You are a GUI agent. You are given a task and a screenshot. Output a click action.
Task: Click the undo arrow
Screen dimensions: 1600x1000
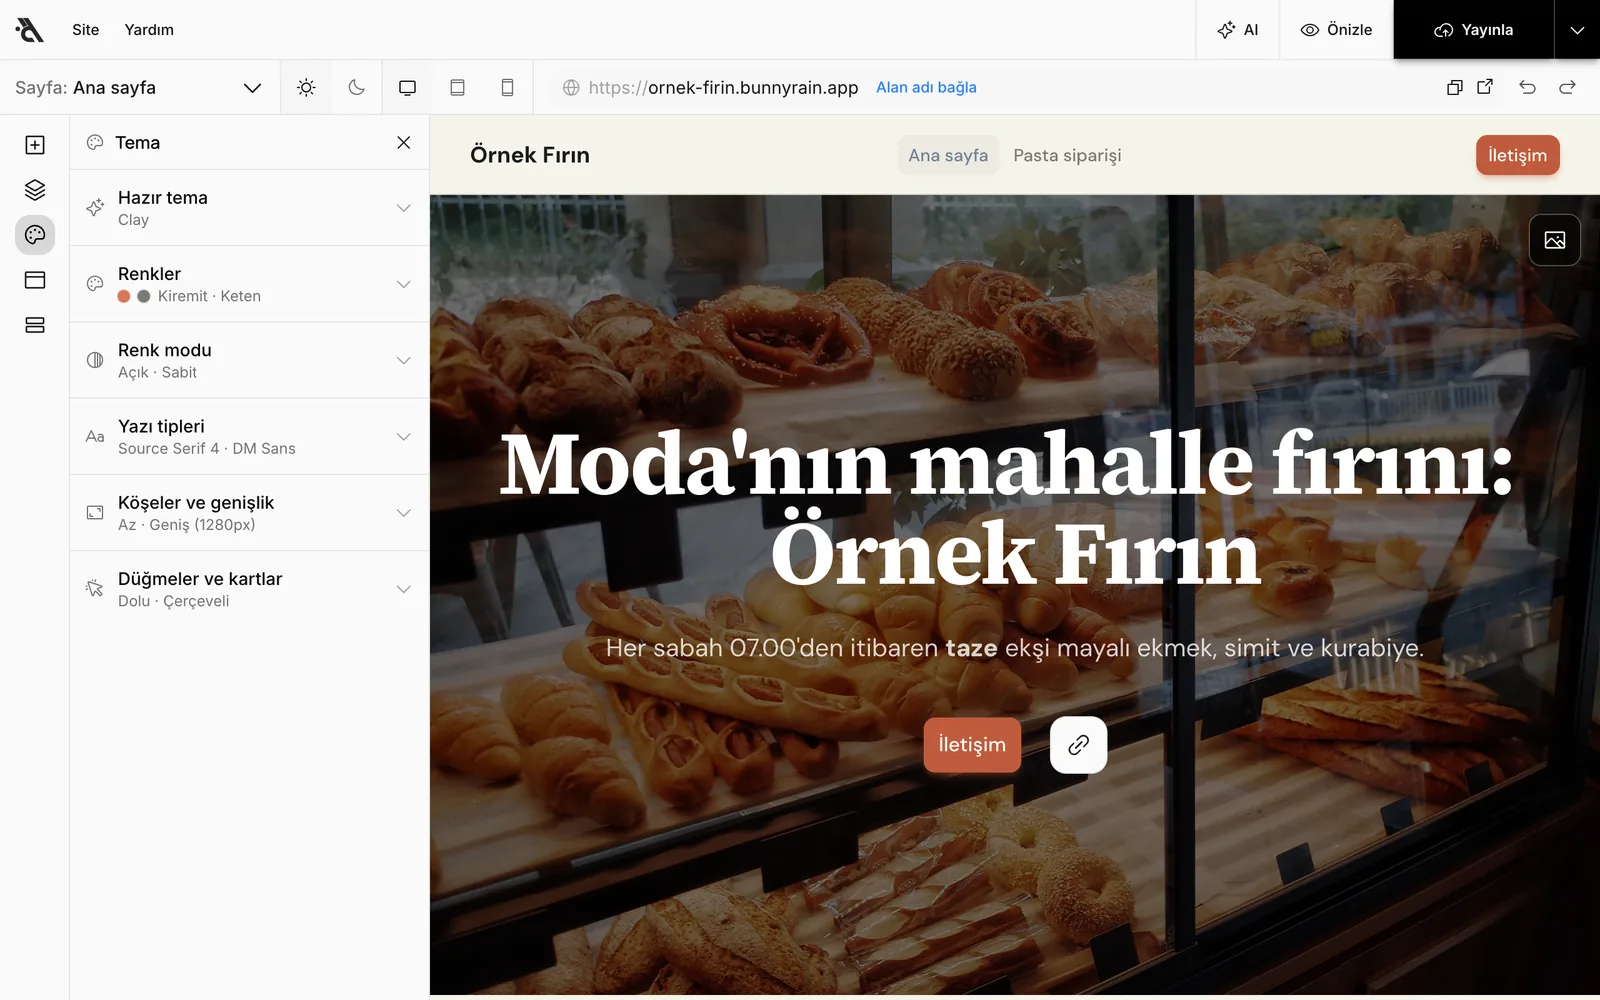coord(1527,87)
